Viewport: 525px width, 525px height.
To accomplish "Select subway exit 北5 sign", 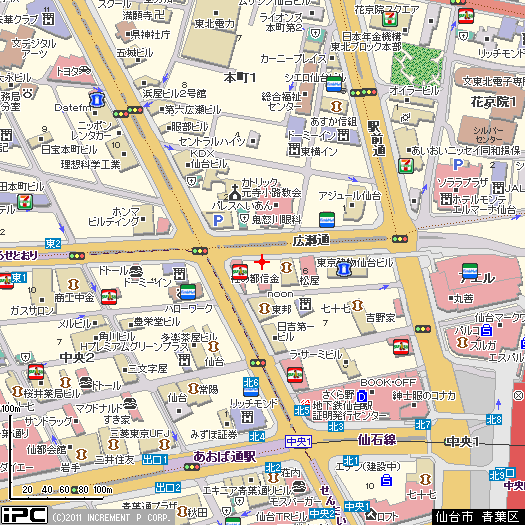I will click(302, 410).
